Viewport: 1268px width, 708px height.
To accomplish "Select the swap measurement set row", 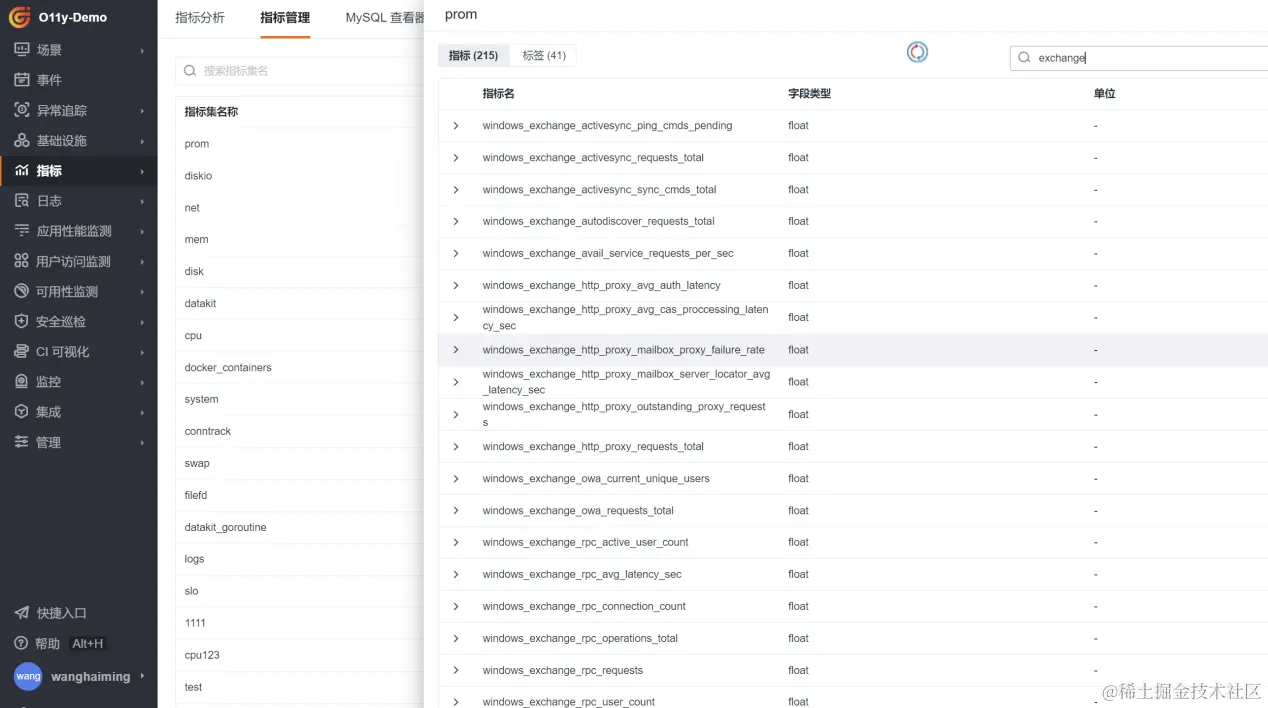I will click(x=300, y=464).
